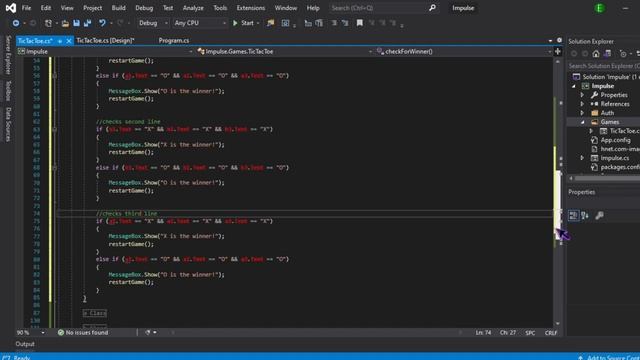
Task: Open the checkForWinner() member dropdown
Action: click(x=463, y=51)
